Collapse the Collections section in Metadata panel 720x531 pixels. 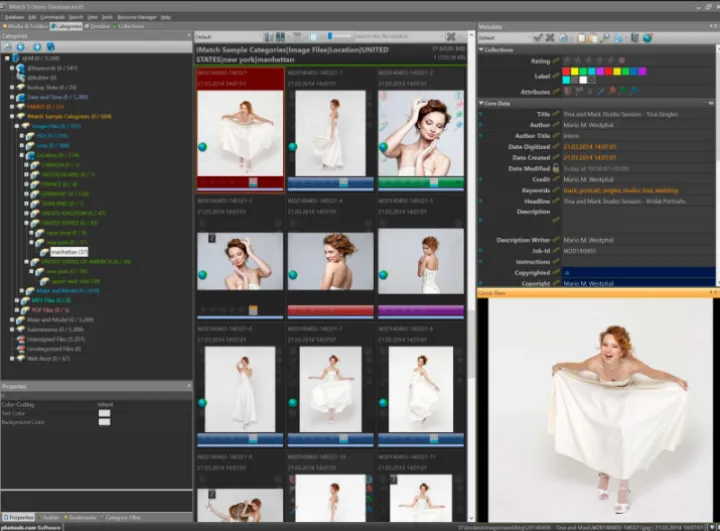[481, 49]
